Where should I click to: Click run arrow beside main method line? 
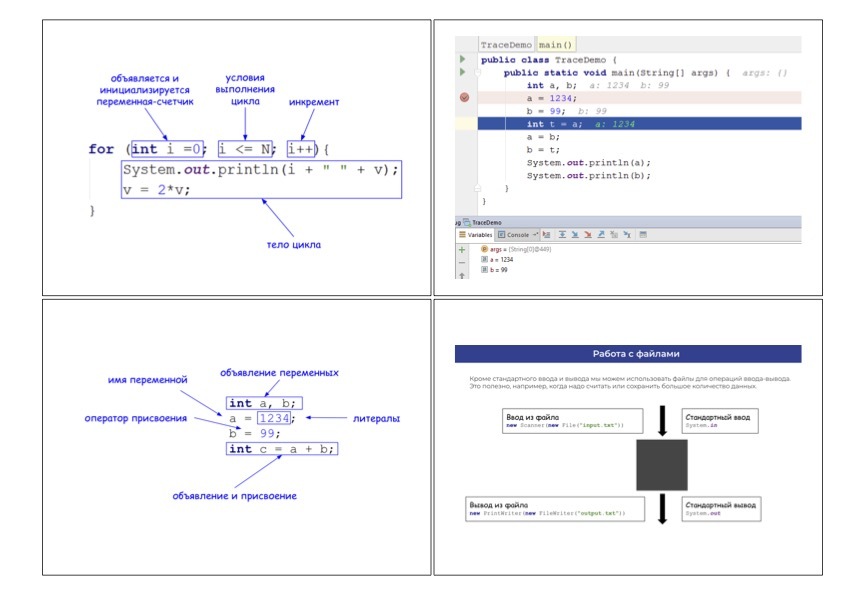pos(462,72)
